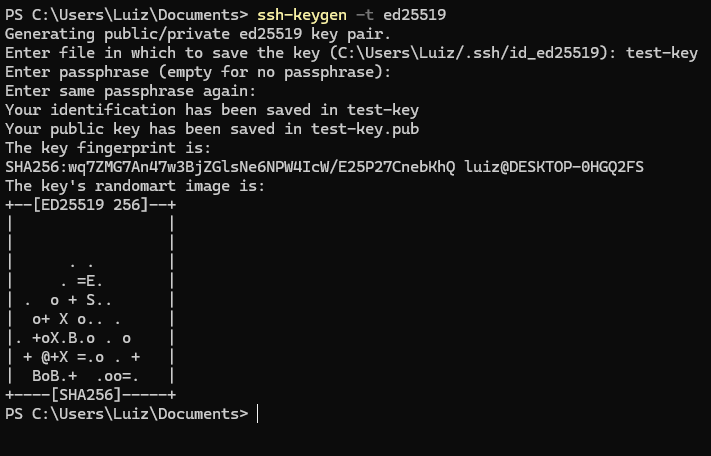Click the 'Enter passphrase (empty for no passphrase)' line
This screenshot has height=456, width=711.
click(198, 72)
